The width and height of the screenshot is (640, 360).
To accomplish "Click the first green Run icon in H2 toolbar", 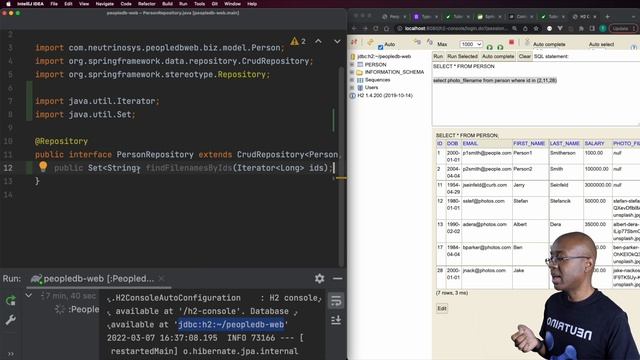I will [490, 46].
